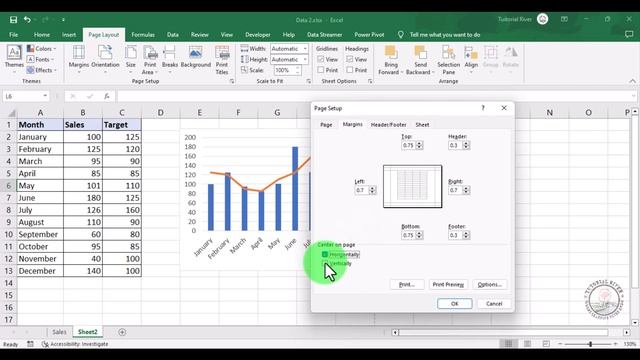Viewport: 640px width, 360px height.
Task: Adjust the zoom slider handle
Action: [x=590, y=344]
